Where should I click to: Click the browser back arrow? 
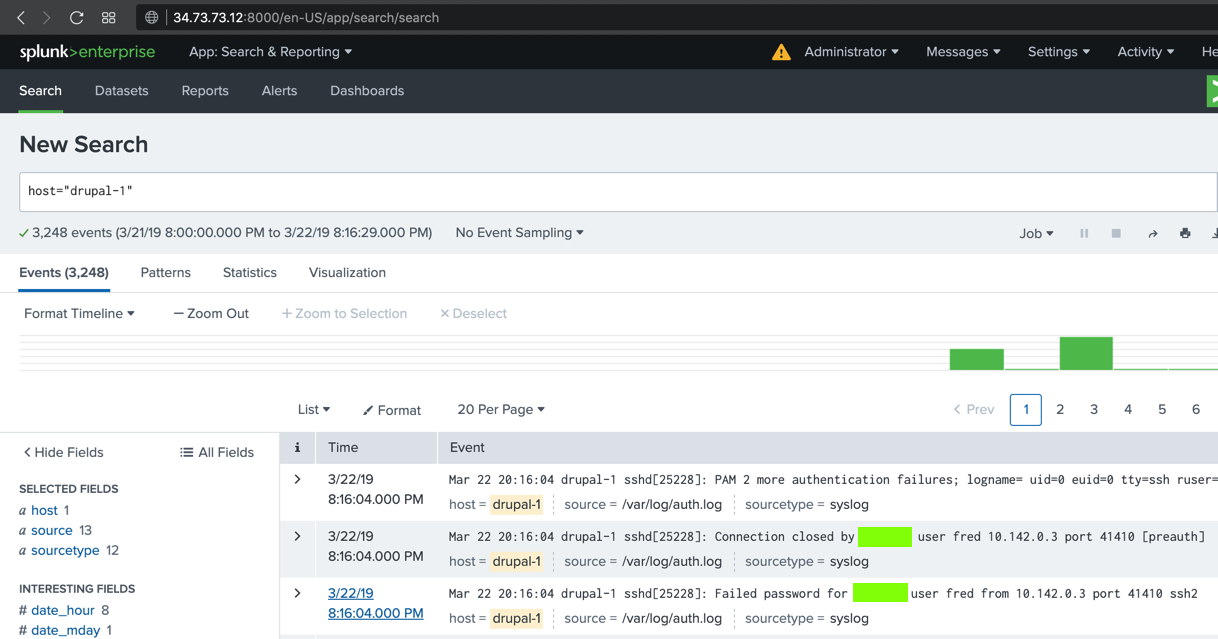pos(21,18)
